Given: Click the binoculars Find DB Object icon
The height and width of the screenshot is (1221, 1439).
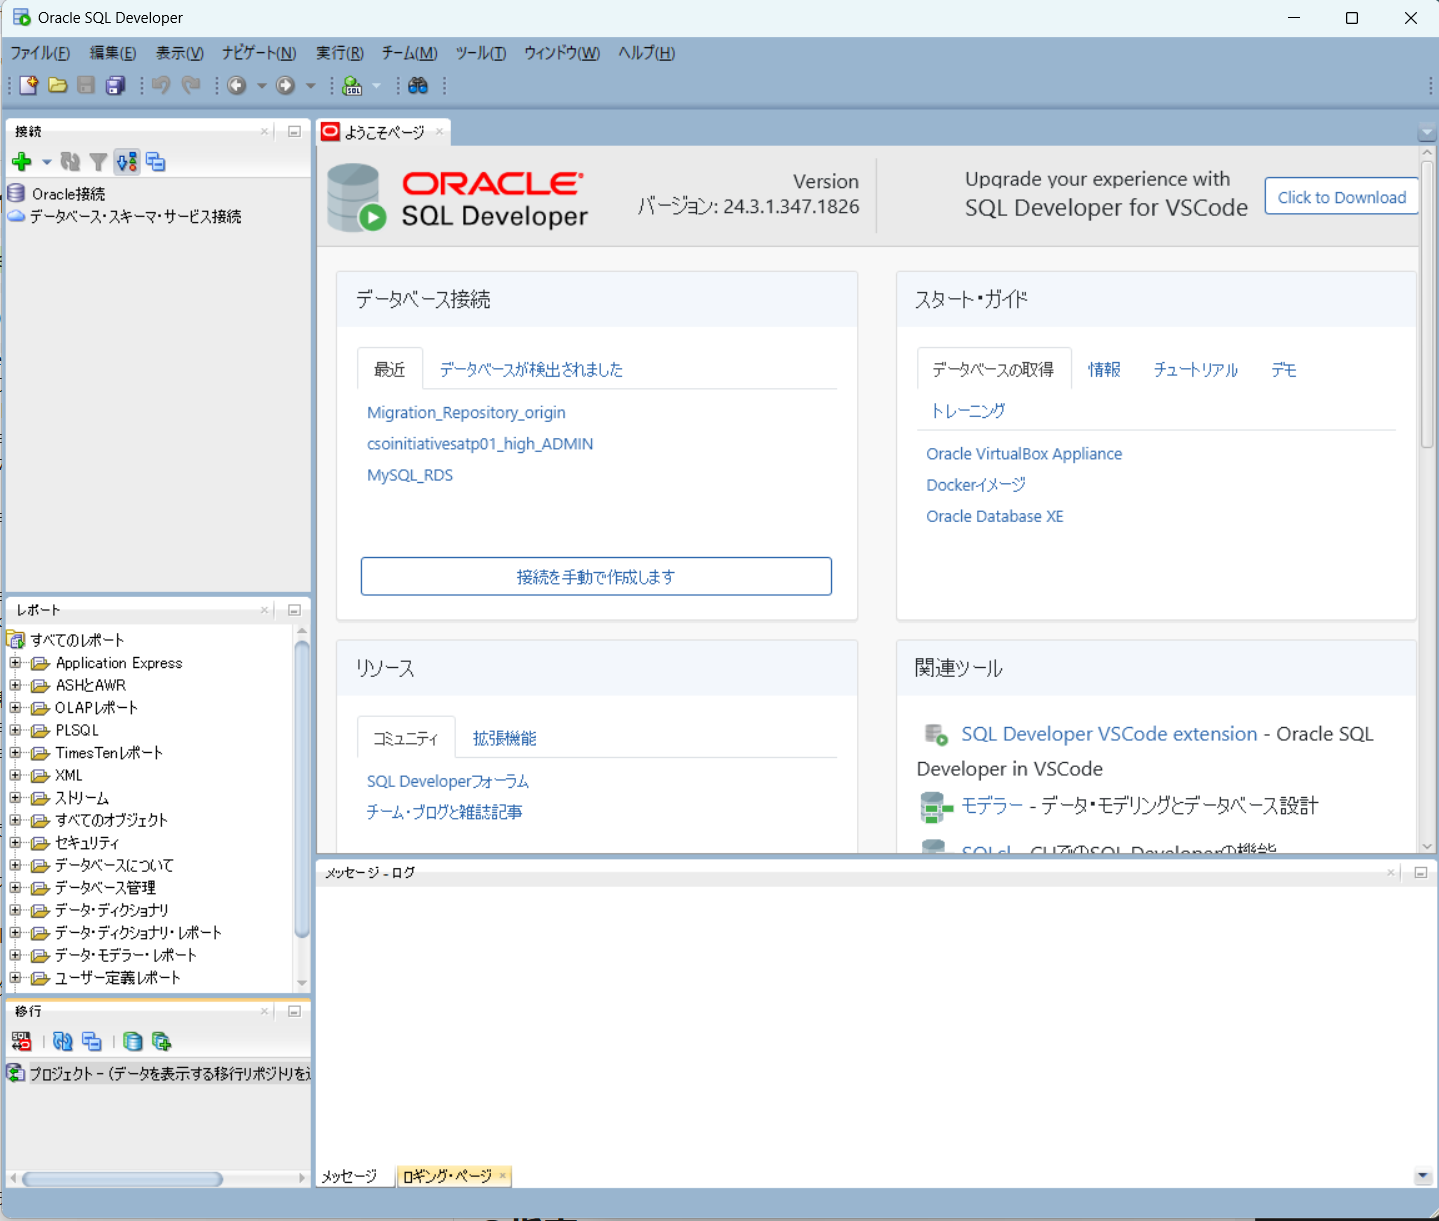Looking at the screenshot, I should (x=418, y=86).
